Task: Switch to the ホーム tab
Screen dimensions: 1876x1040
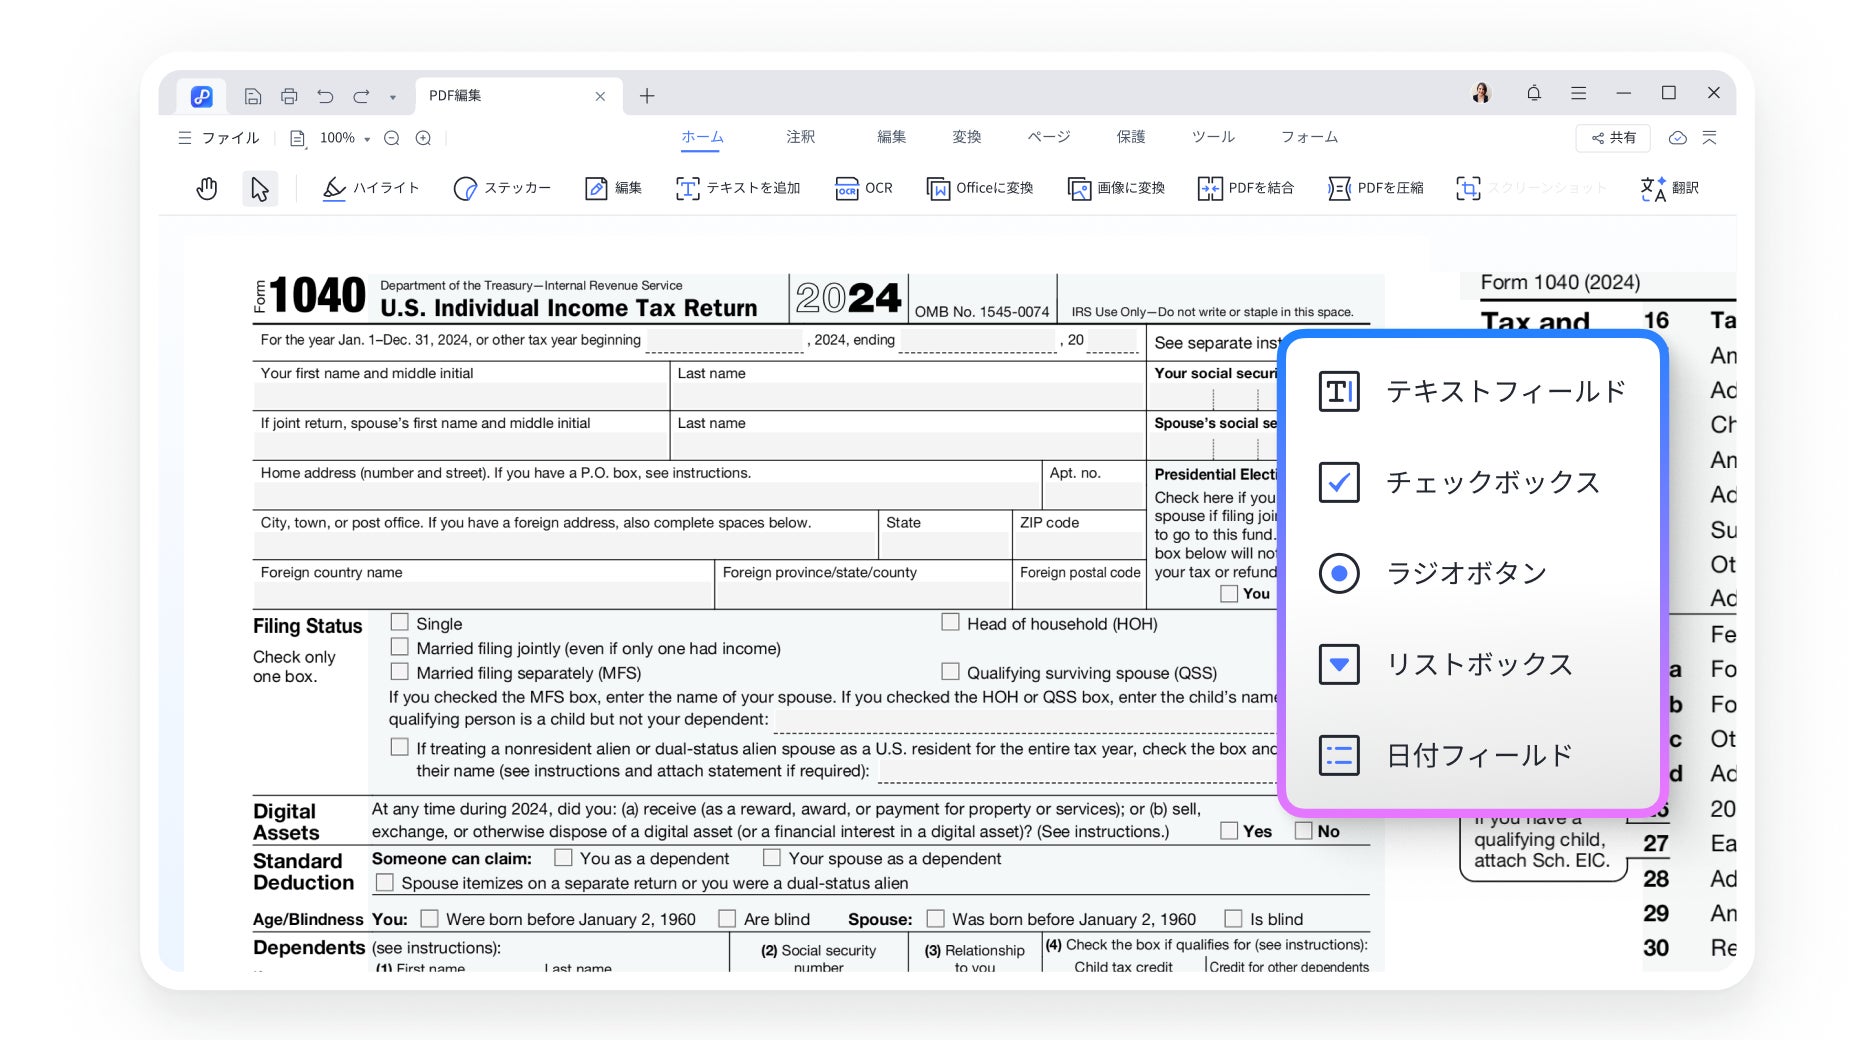Action: 702,137
